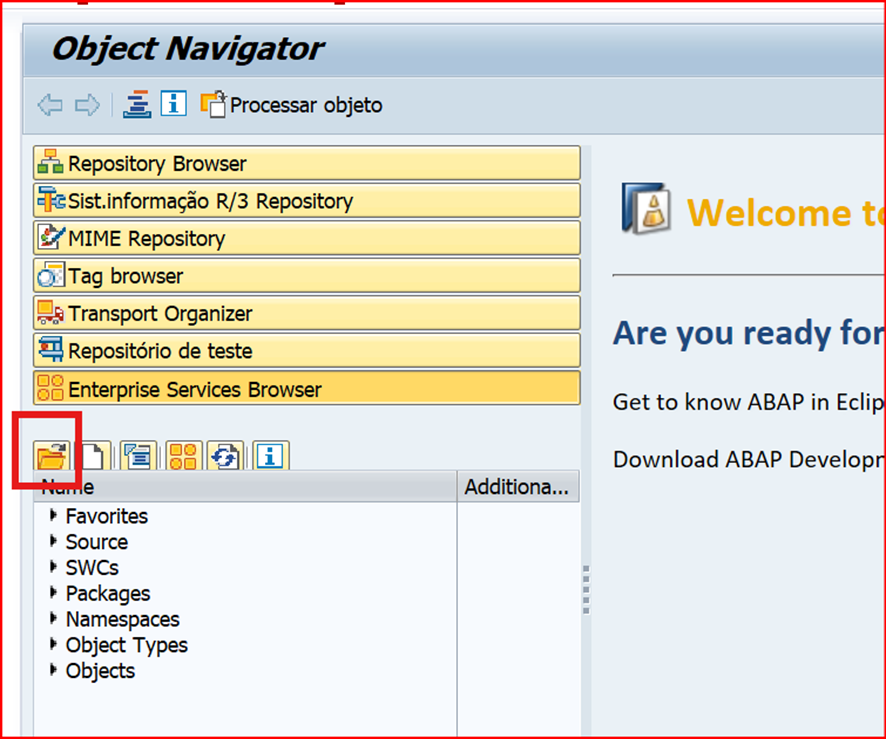Expand the Favorites tree node
This screenshot has height=739, width=886.
pyautogui.click(x=53, y=516)
